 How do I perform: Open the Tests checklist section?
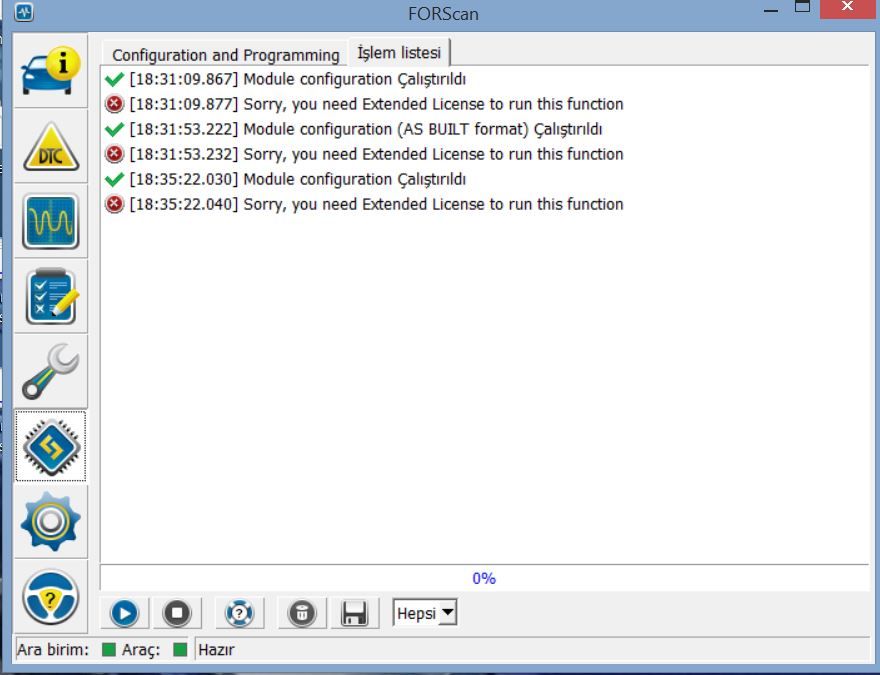click(51, 297)
